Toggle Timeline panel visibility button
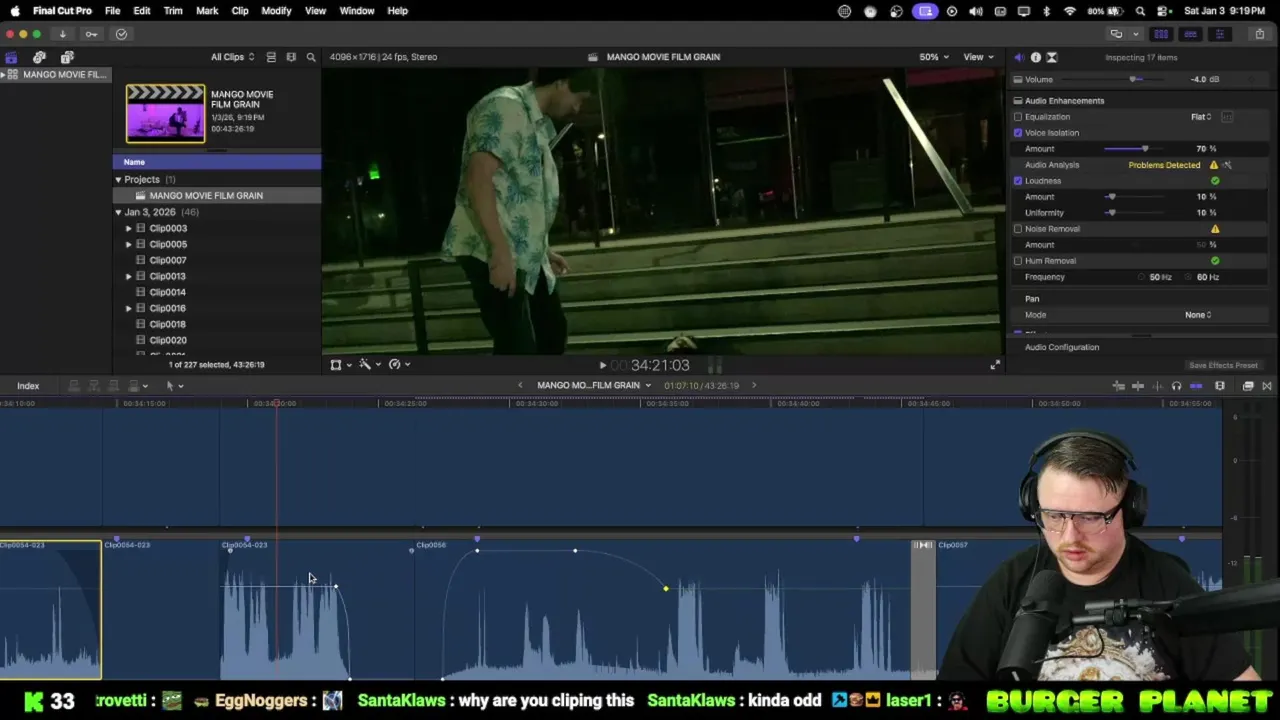The image size is (1280, 720). [x=1190, y=34]
